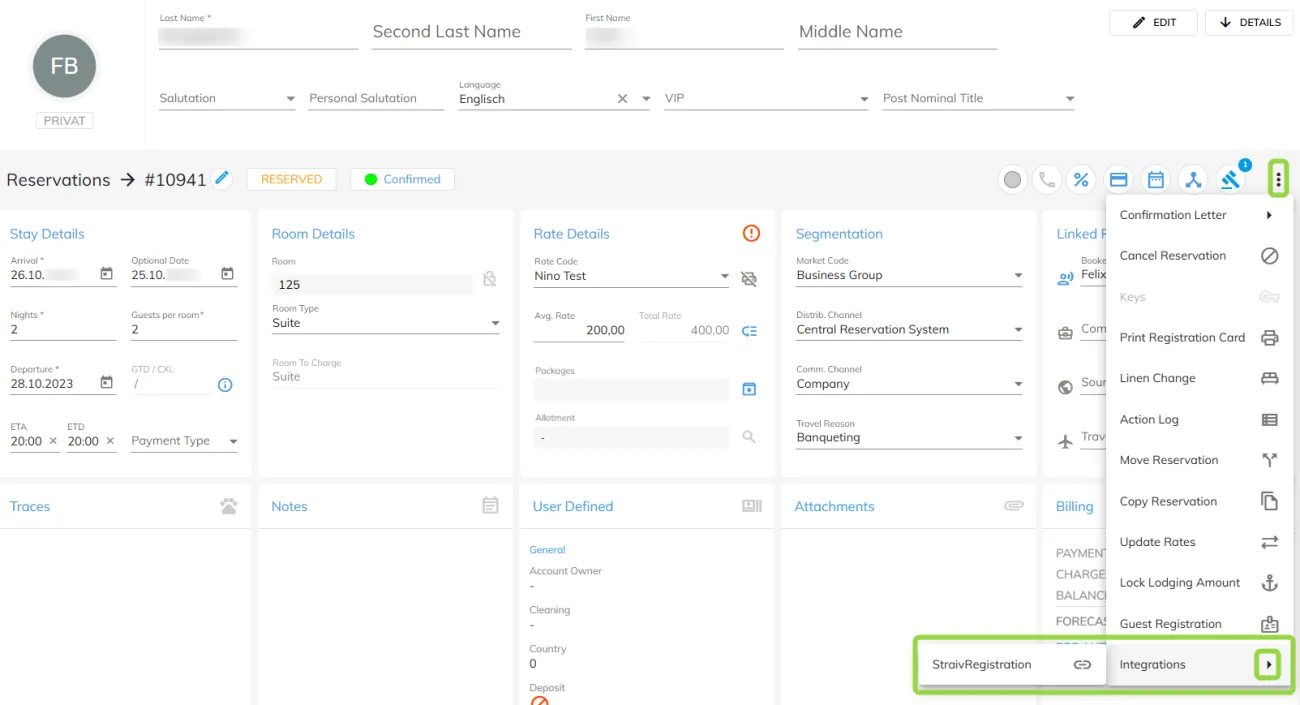
Task: Click the paw icon on the Traces panel
Action: pyautogui.click(x=229, y=506)
